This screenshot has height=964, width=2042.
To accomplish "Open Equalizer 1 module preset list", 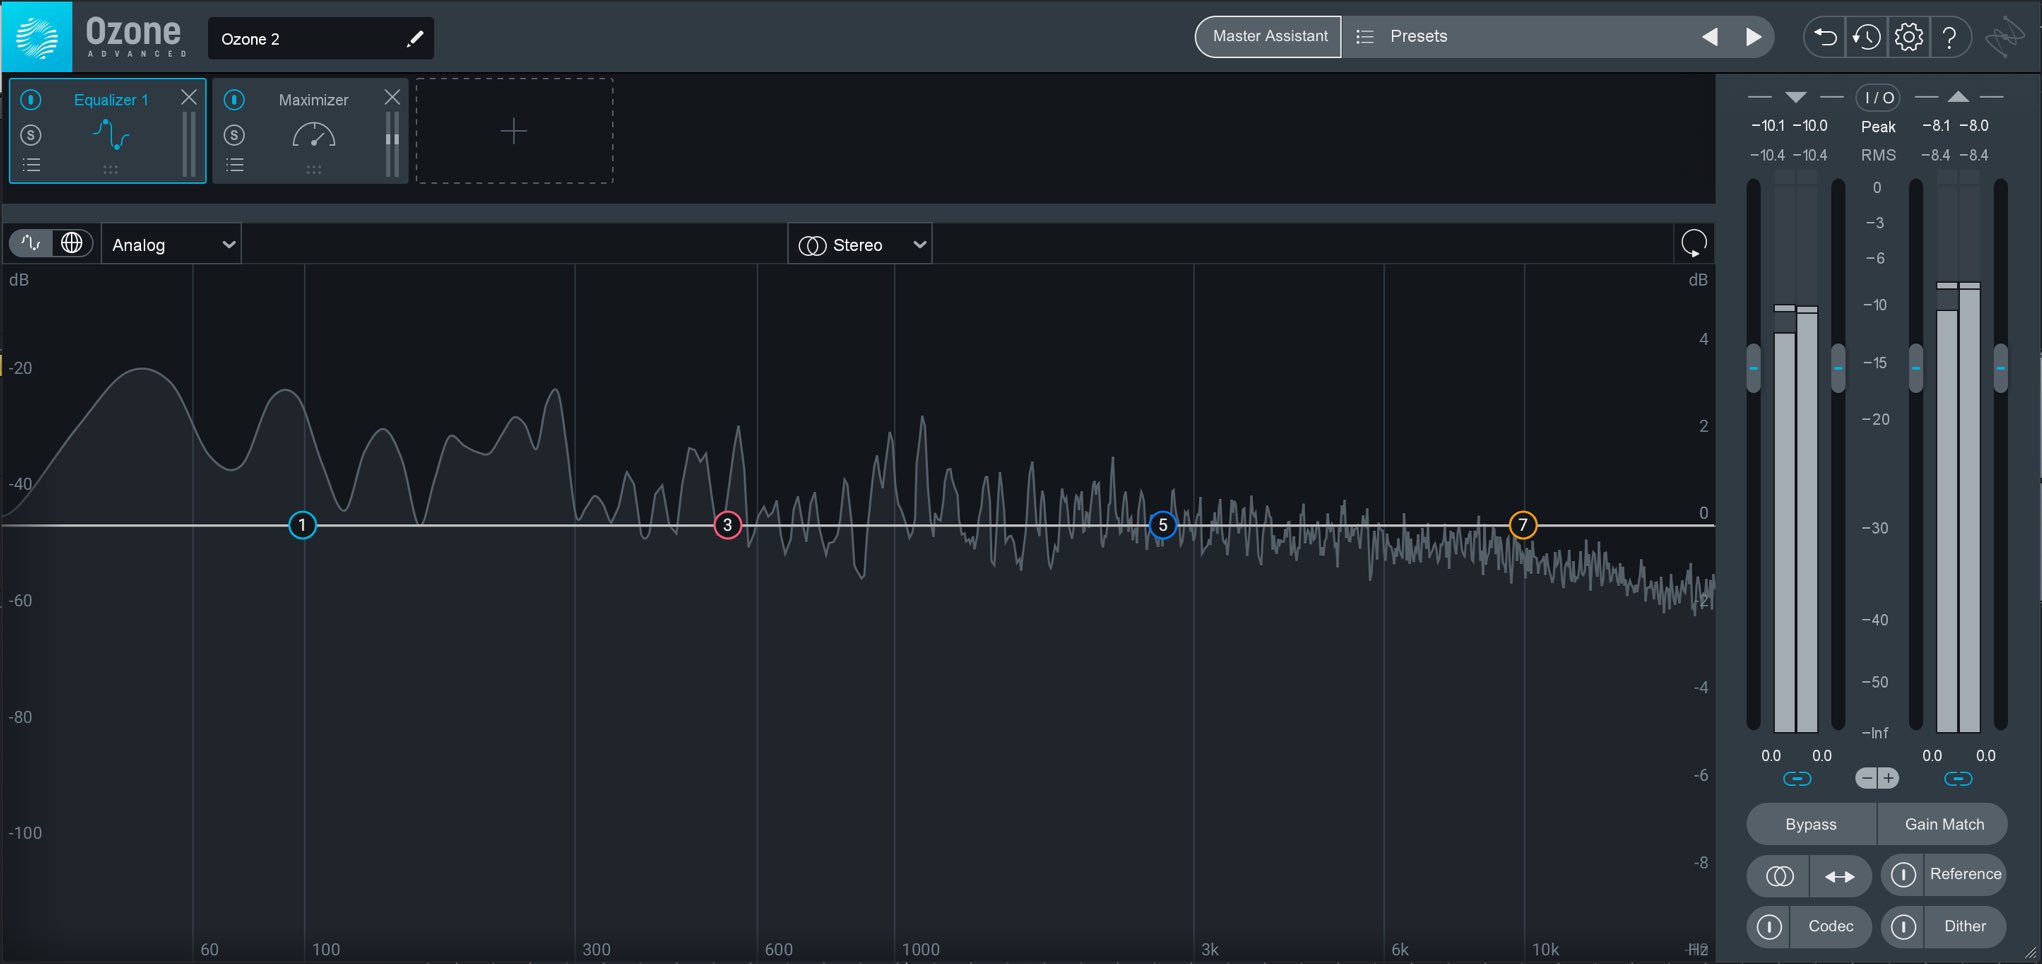I will tap(31, 165).
